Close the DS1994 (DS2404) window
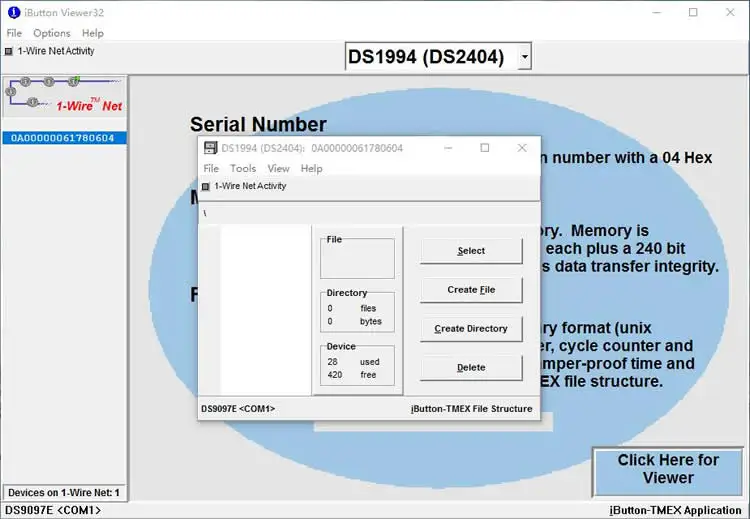Screen dimensions: 750x519 coord(522,148)
